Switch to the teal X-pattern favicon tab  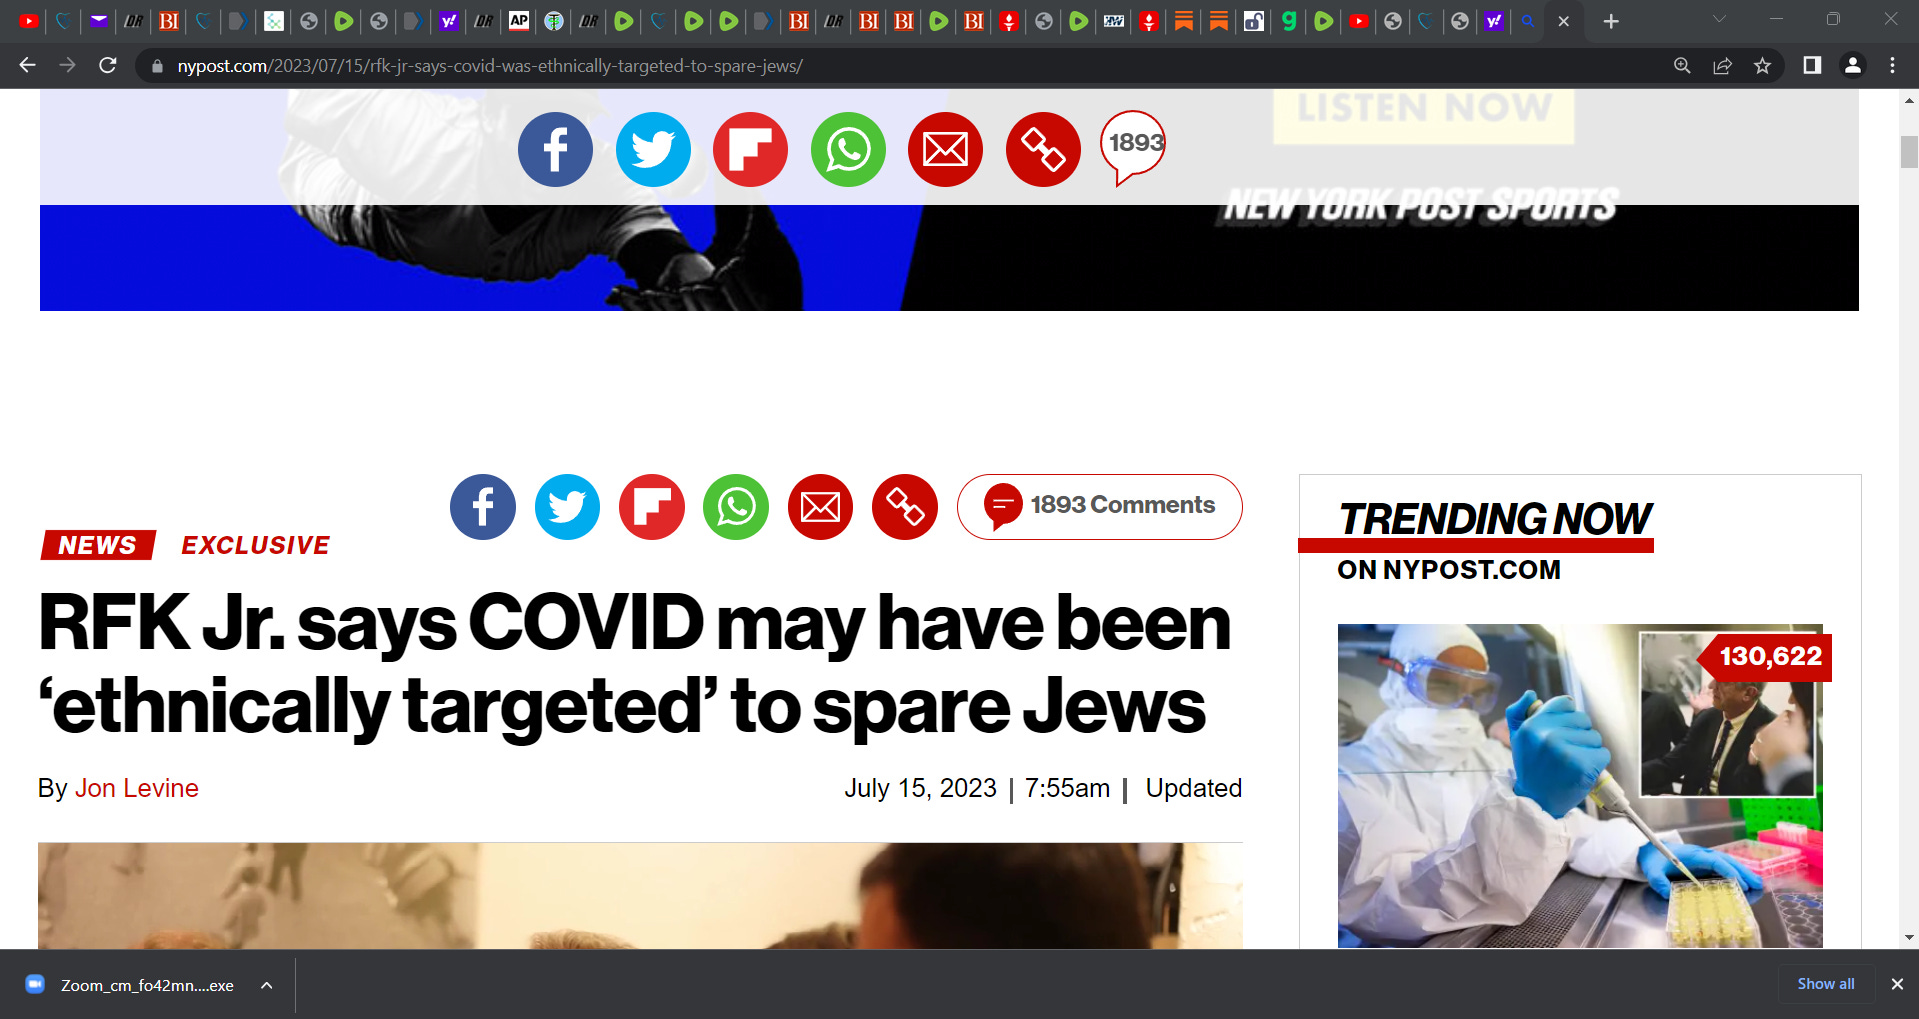pyautogui.click(x=274, y=20)
